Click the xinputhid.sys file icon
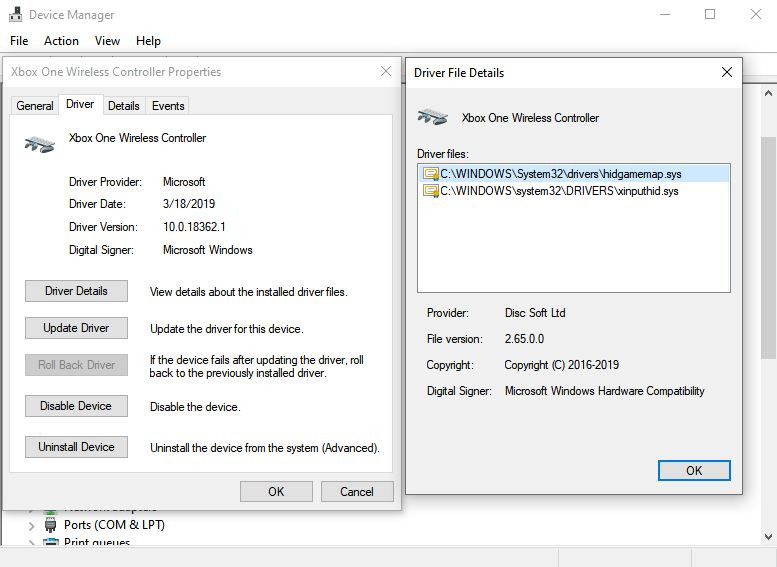The image size is (777, 567). click(x=431, y=191)
